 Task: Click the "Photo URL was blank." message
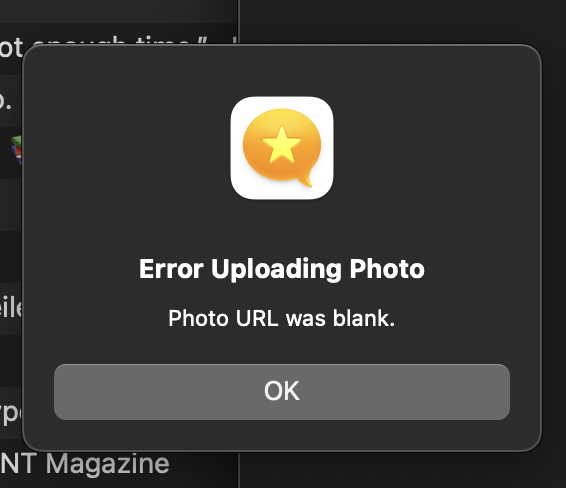tap(282, 318)
